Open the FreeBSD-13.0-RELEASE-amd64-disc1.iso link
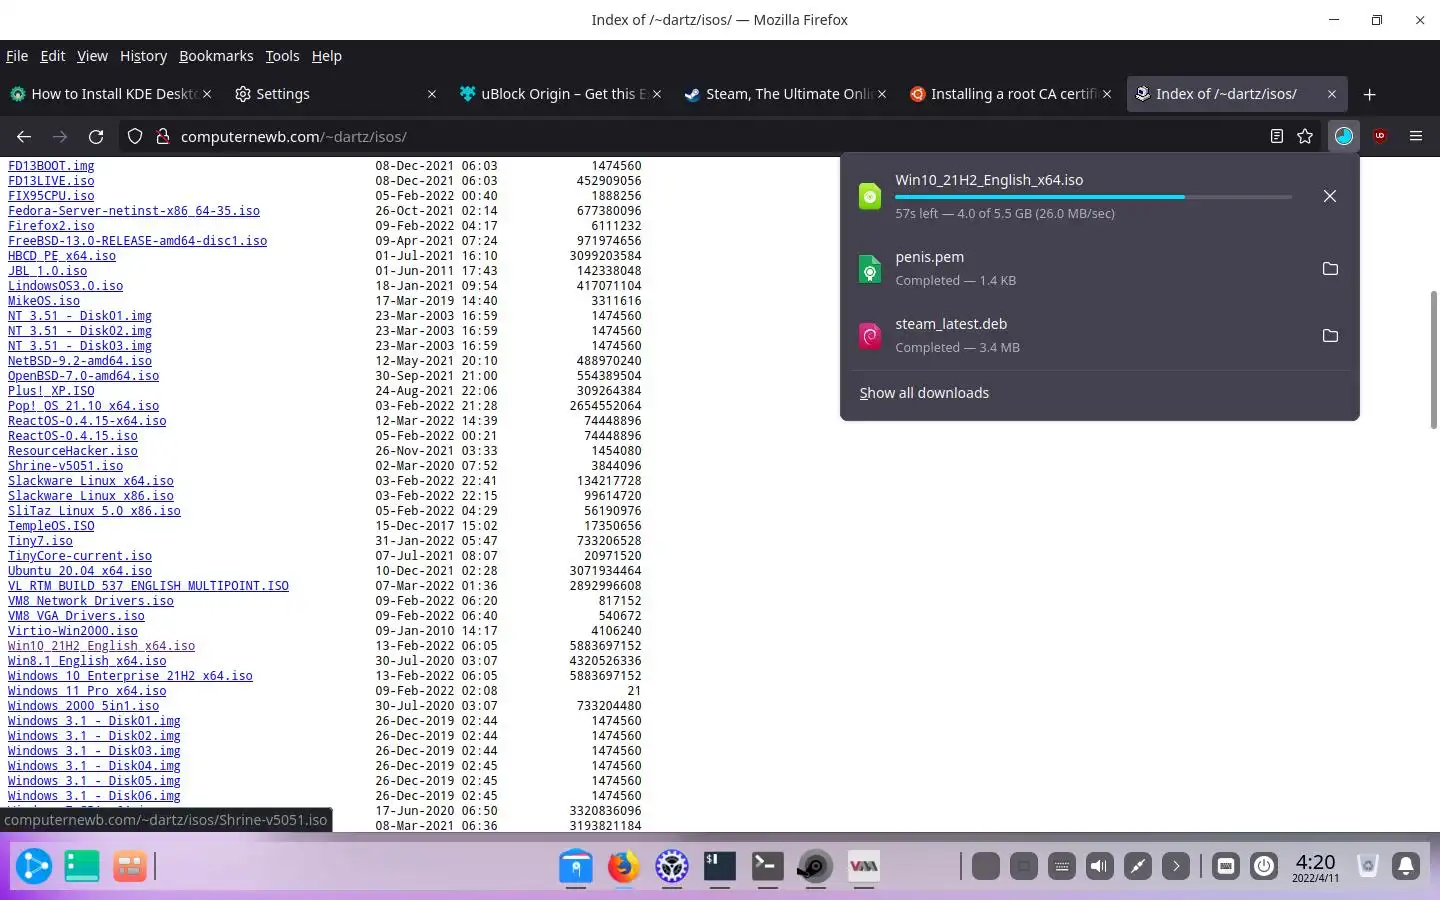Screen dimensions: 1440x900 (x=137, y=241)
